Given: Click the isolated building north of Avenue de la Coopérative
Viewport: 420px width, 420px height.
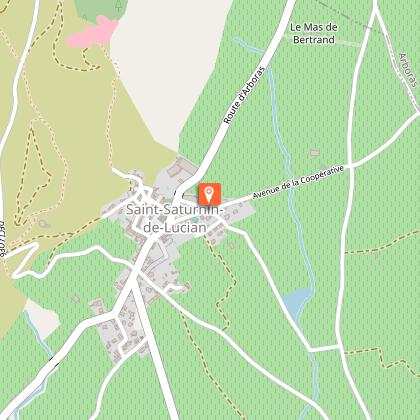Looking at the screenshot, I should (314, 153).
